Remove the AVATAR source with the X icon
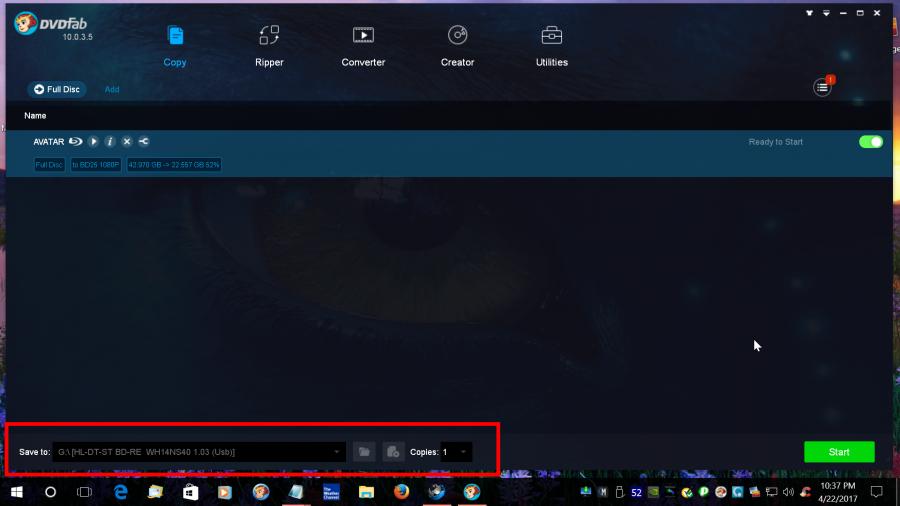 point(127,141)
